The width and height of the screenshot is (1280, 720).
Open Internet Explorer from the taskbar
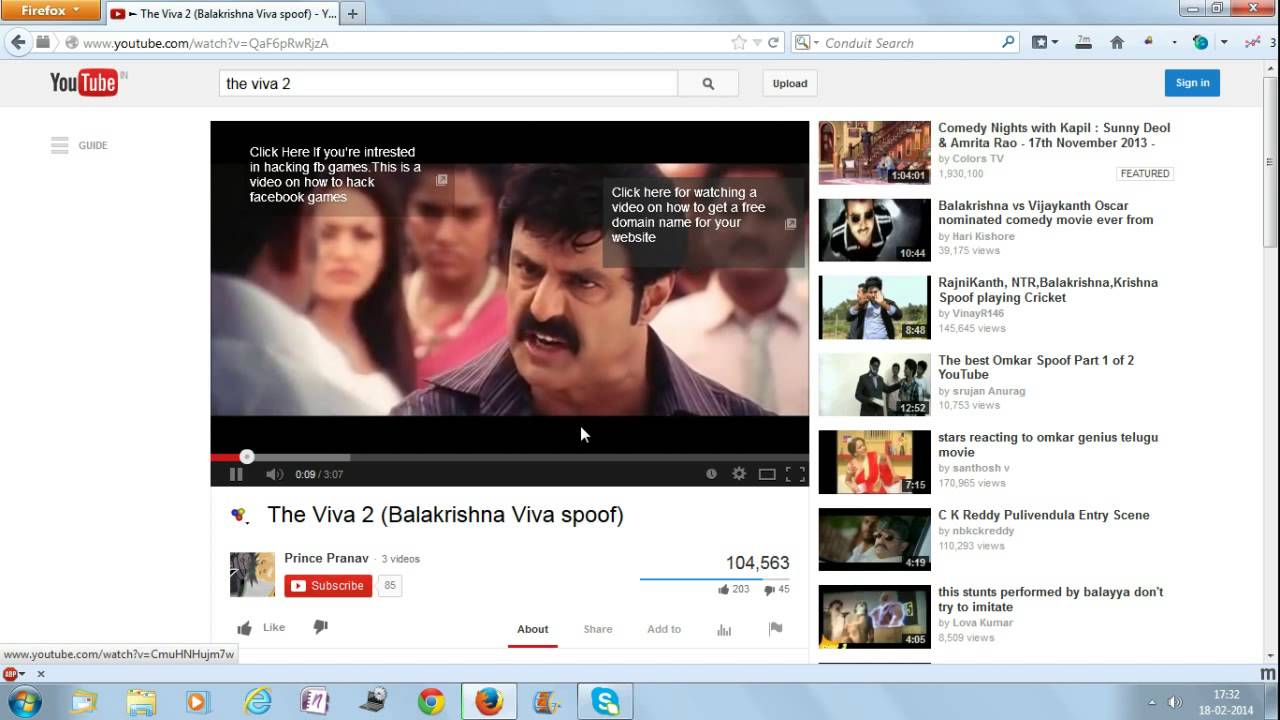258,702
